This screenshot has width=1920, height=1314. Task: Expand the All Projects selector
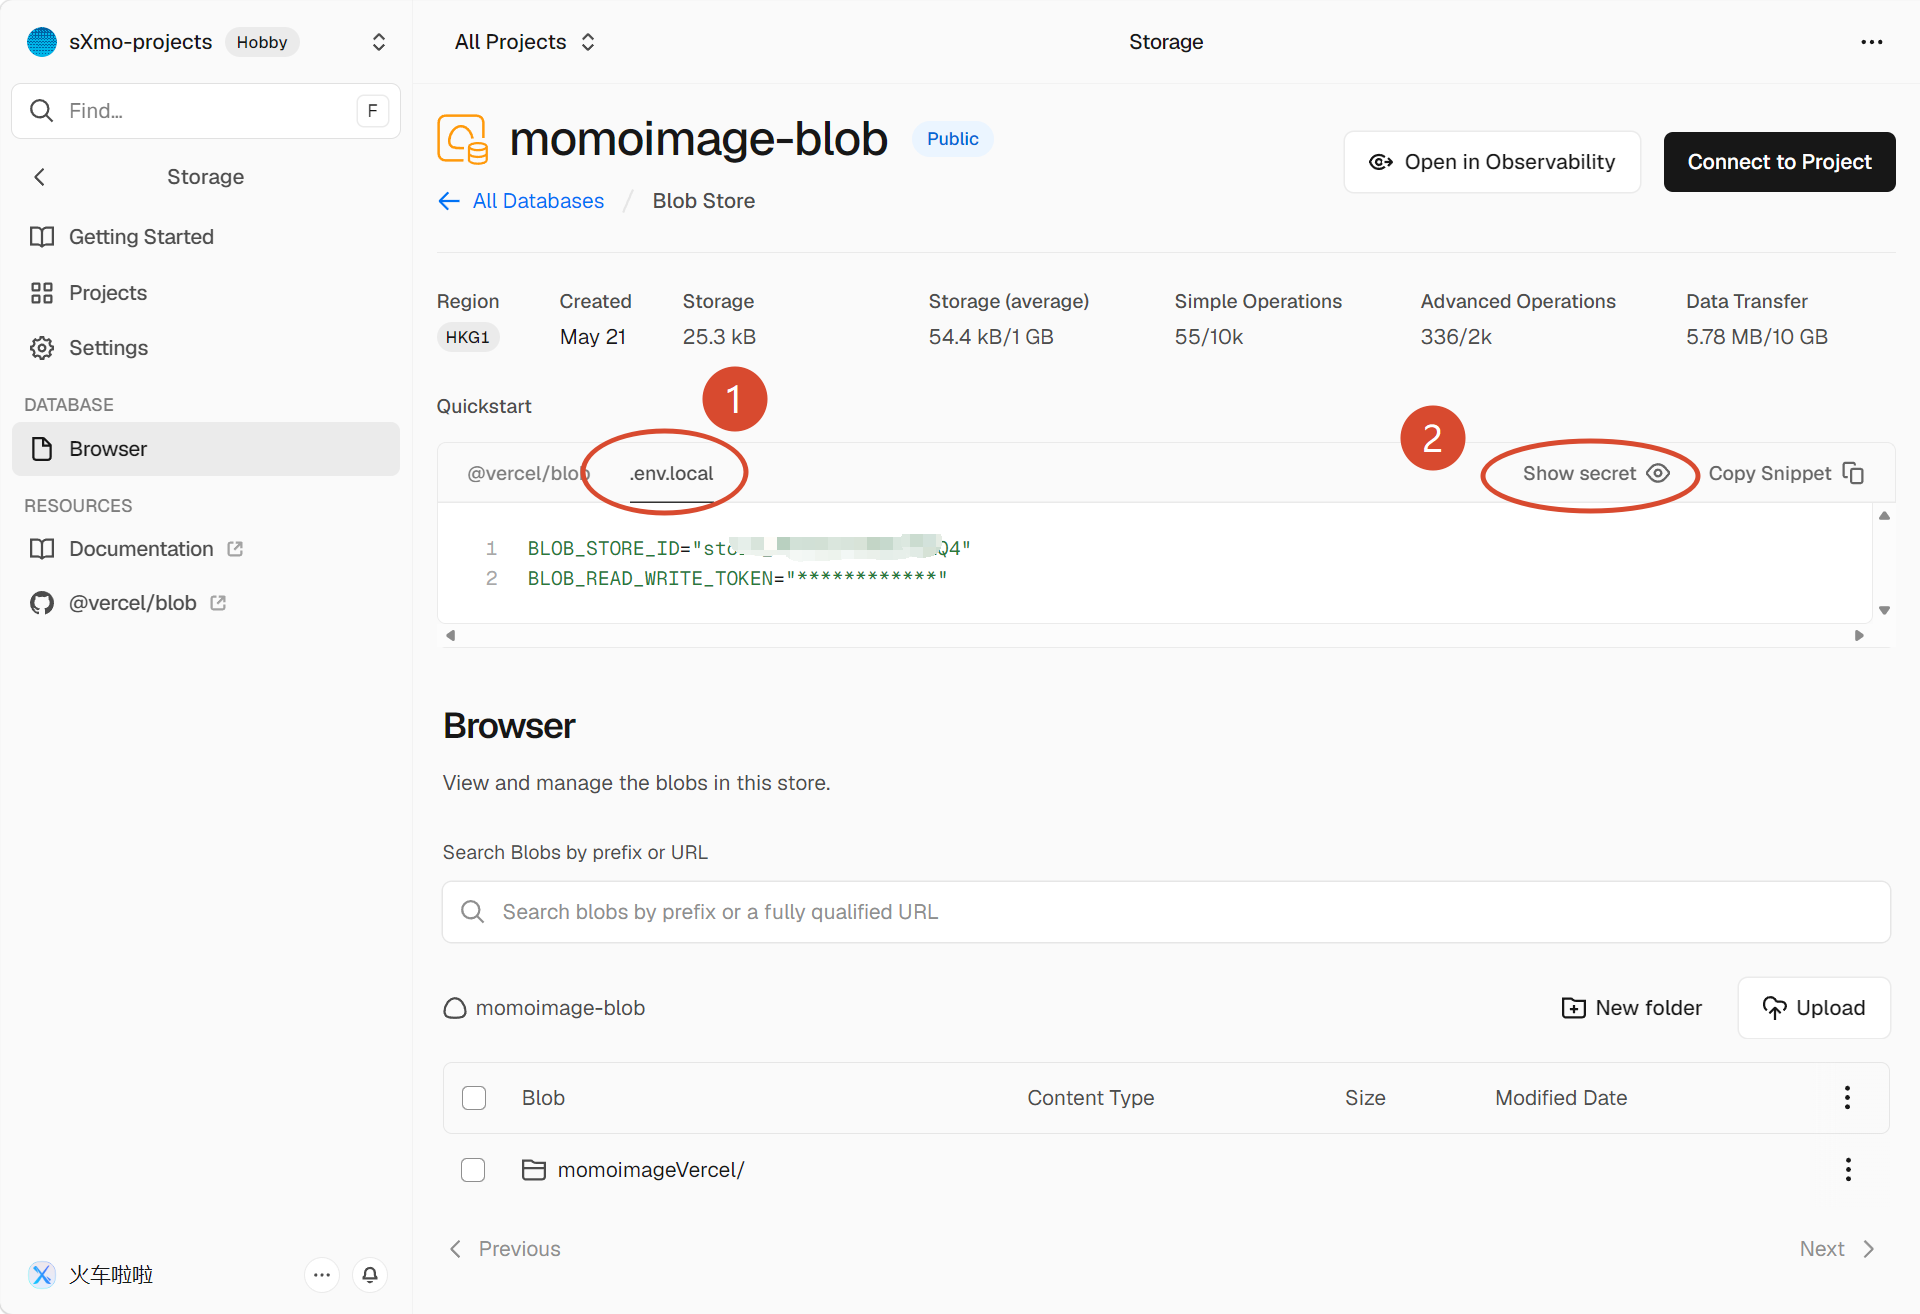click(x=525, y=42)
